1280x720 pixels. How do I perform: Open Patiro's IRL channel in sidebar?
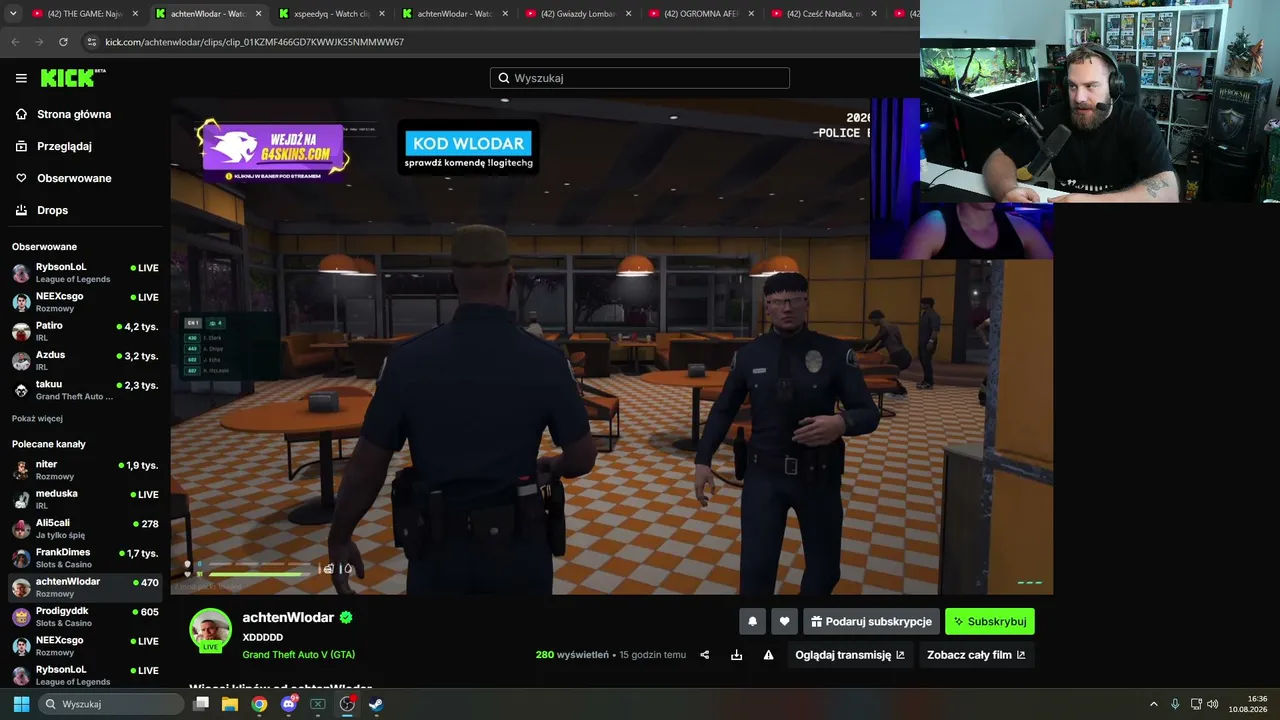85,332
